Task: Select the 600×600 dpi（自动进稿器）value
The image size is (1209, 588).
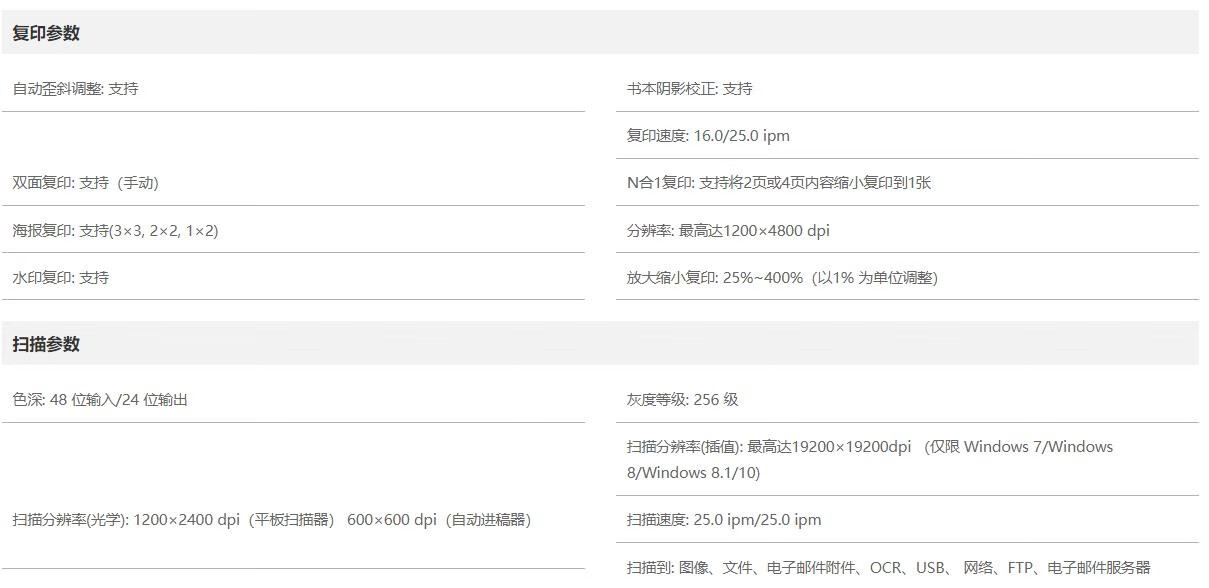Action: click(x=439, y=519)
